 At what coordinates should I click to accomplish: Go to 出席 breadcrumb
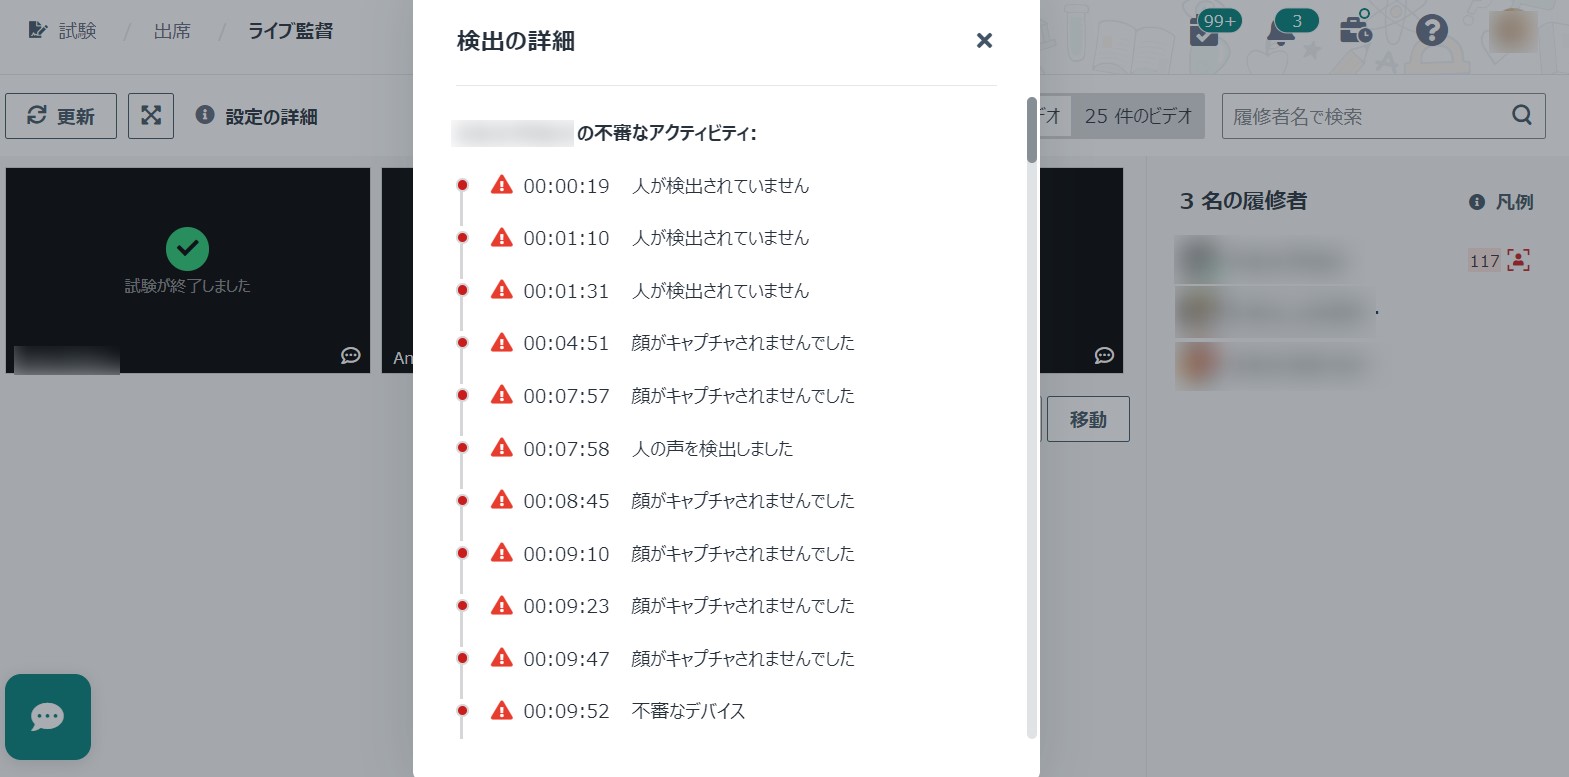[x=172, y=31]
